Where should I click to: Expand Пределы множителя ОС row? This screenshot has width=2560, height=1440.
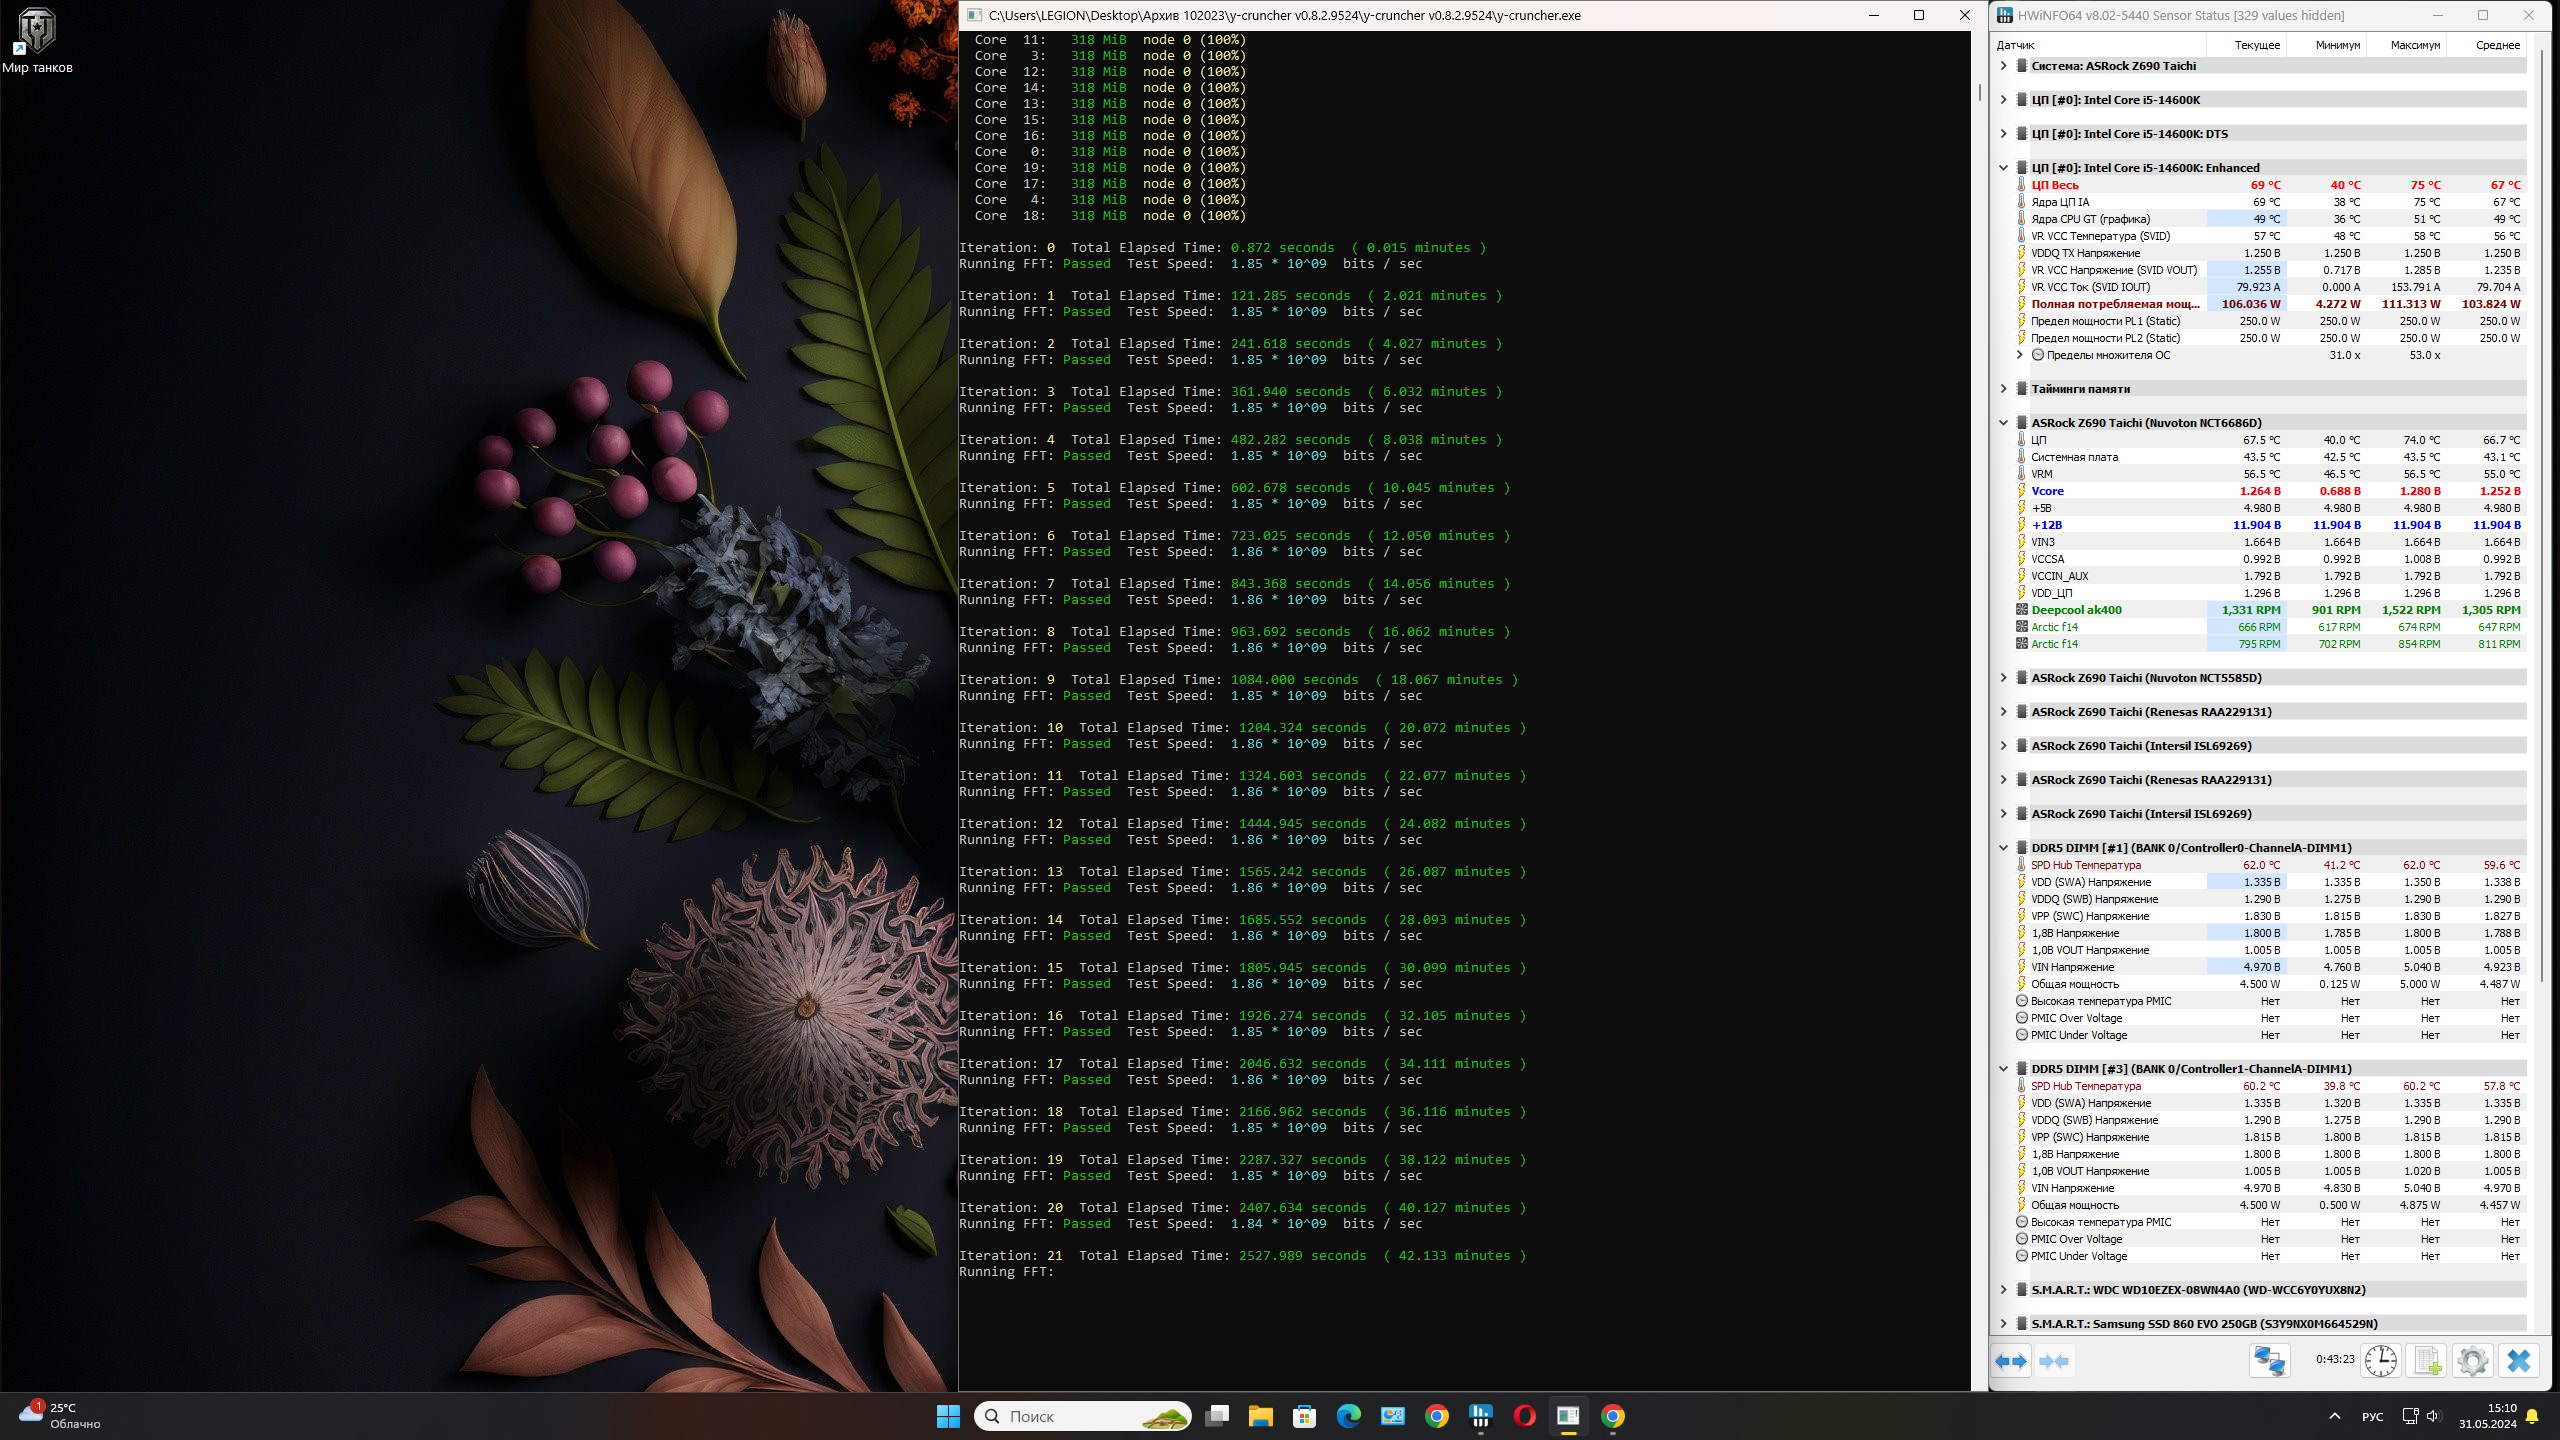2019,355
